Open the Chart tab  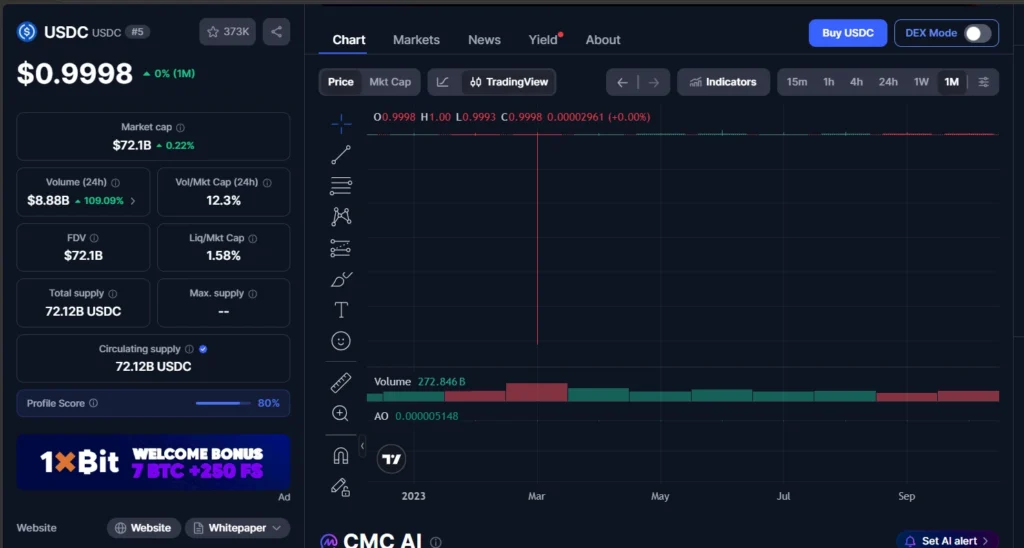tap(349, 40)
